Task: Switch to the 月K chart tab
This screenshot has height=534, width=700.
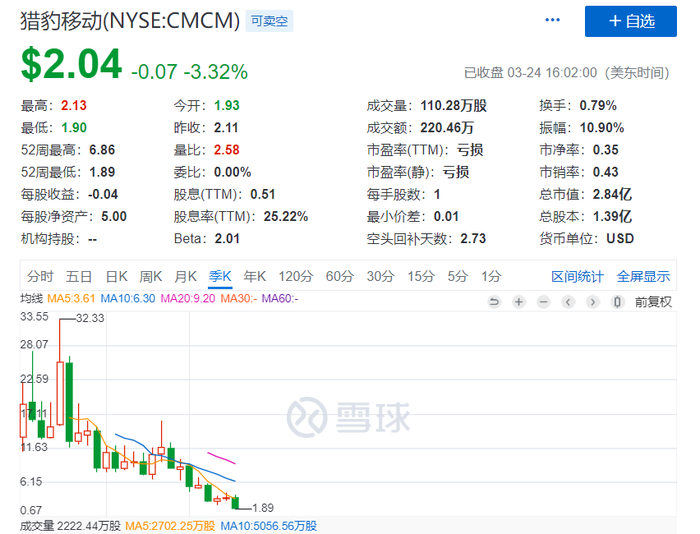Action: [x=185, y=276]
